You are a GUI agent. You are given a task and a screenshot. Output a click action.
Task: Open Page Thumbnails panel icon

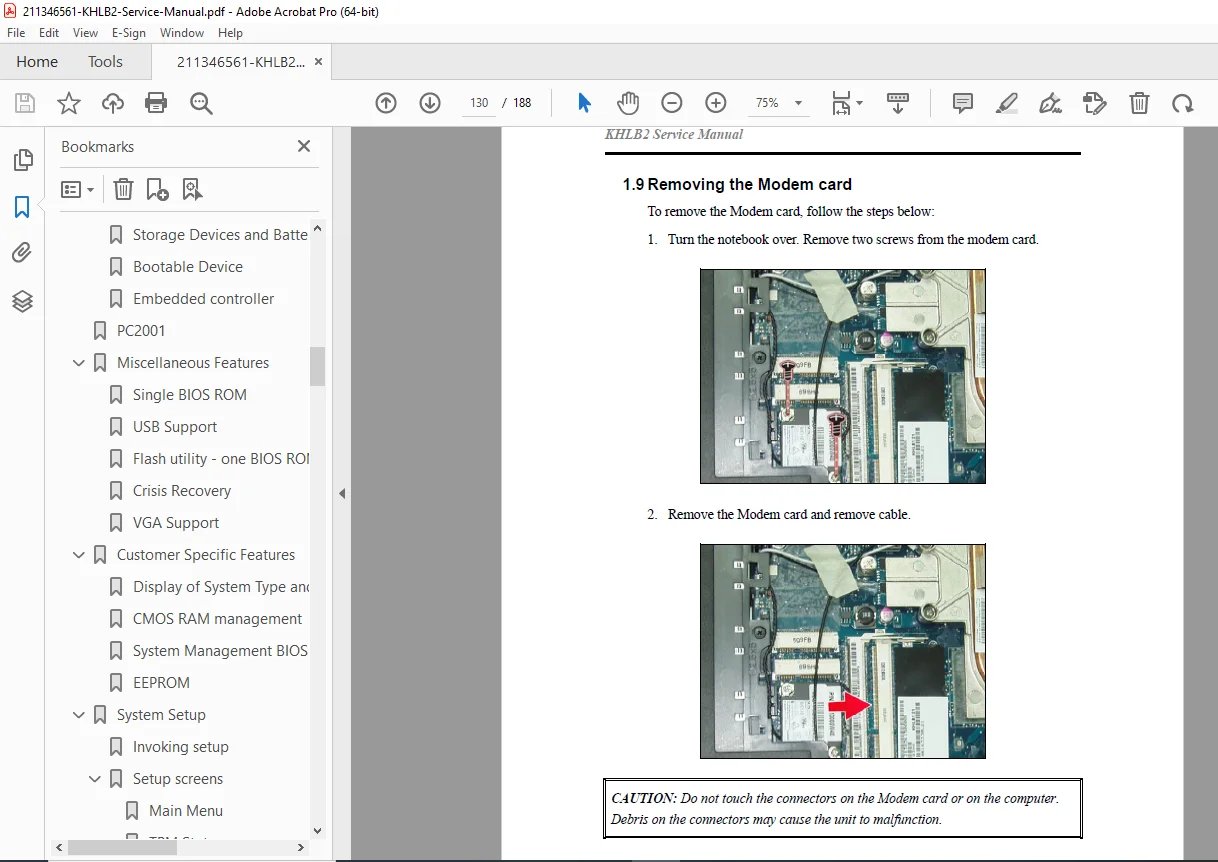22,160
